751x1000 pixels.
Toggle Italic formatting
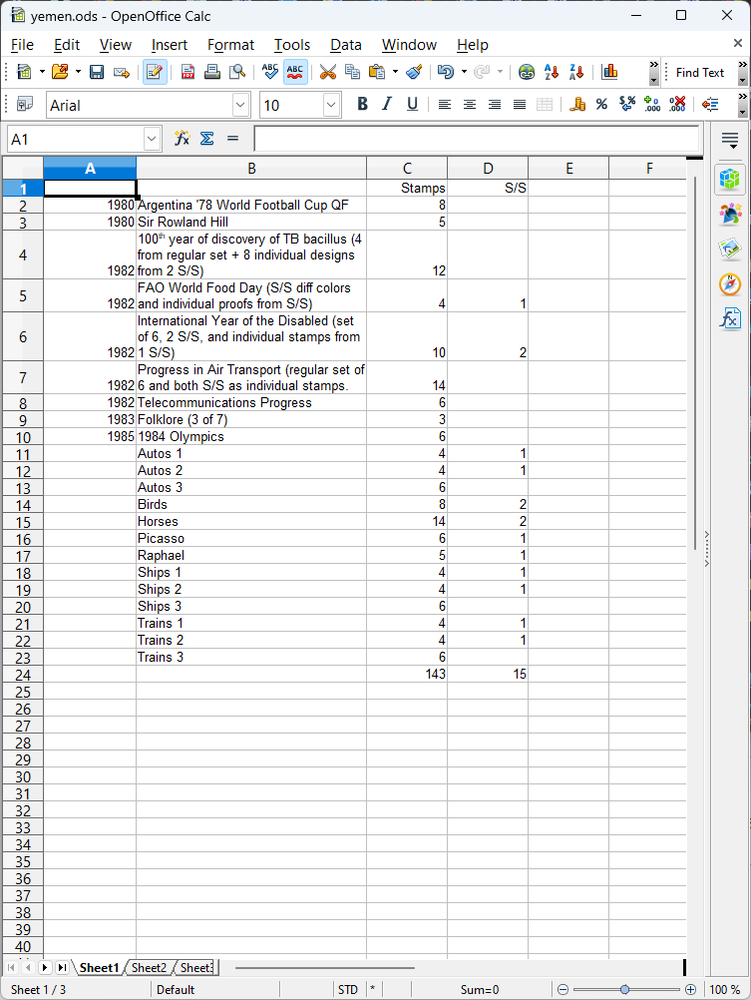(x=387, y=105)
